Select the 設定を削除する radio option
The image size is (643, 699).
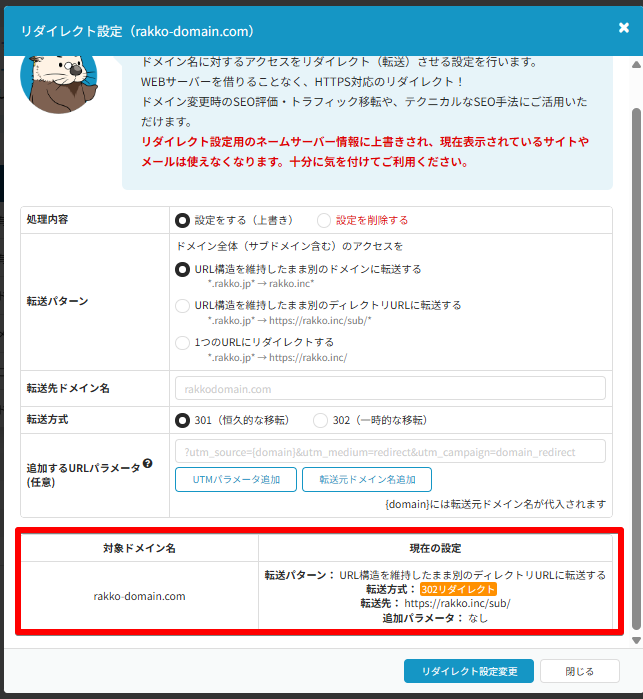[x=324, y=220]
